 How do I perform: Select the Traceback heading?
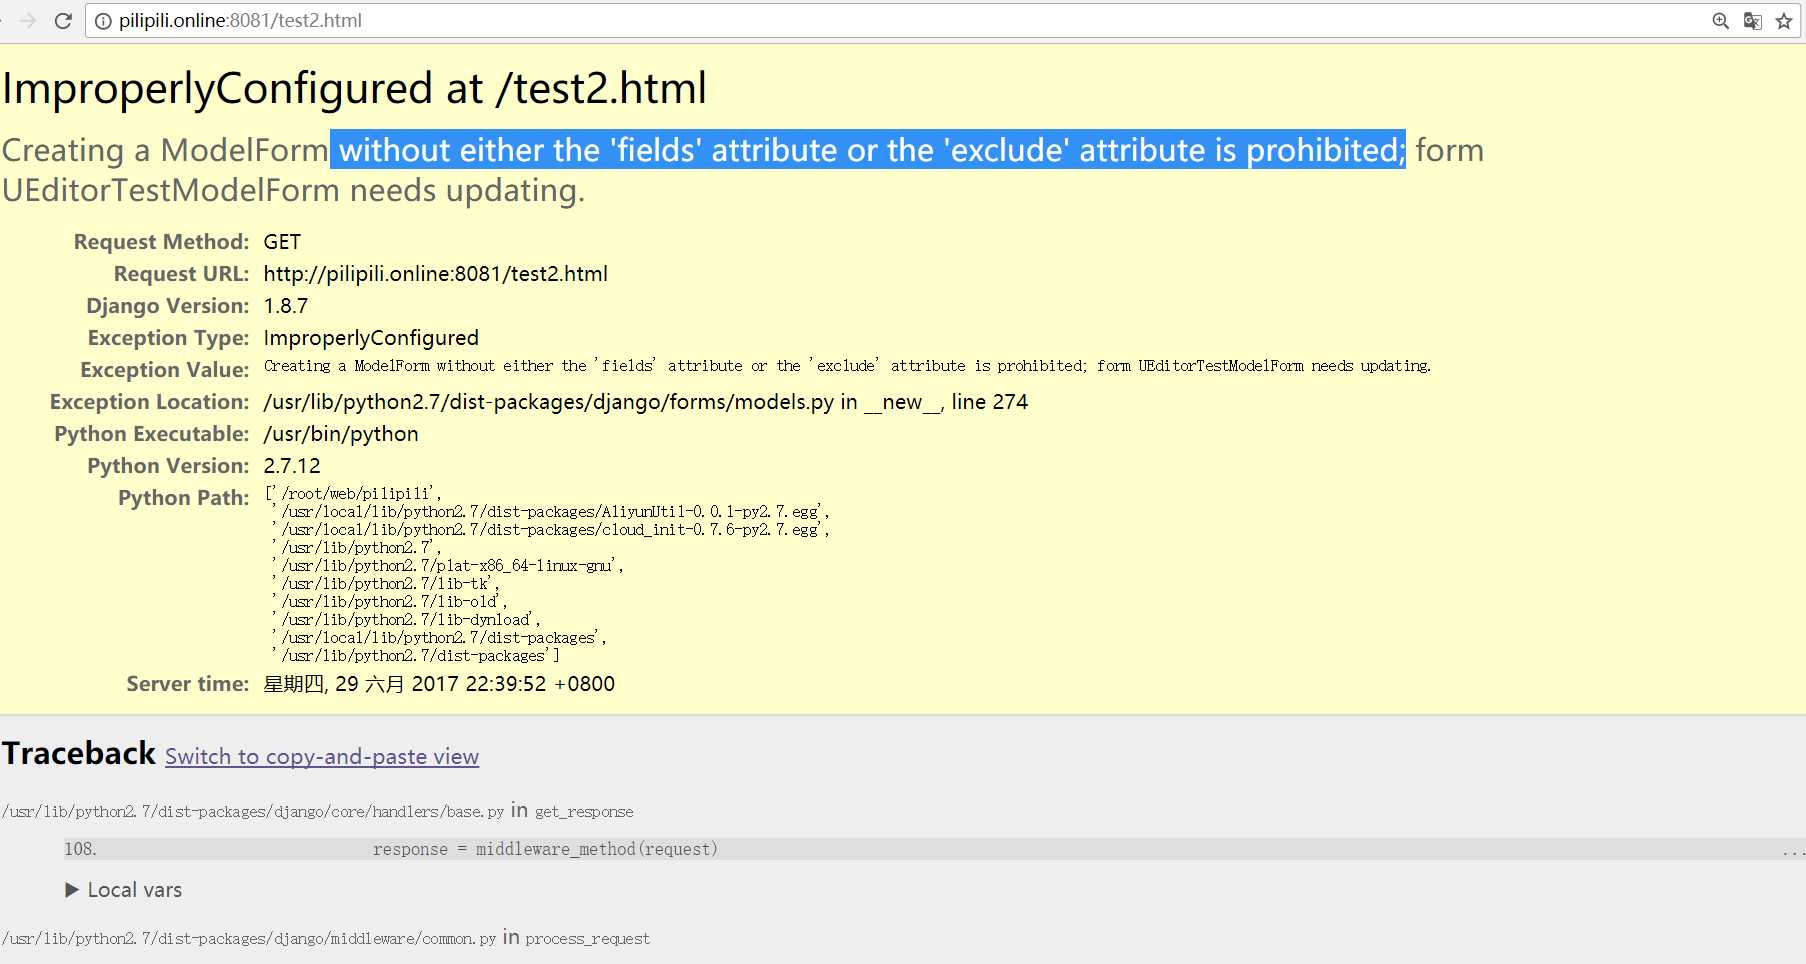pyautogui.click(x=79, y=753)
